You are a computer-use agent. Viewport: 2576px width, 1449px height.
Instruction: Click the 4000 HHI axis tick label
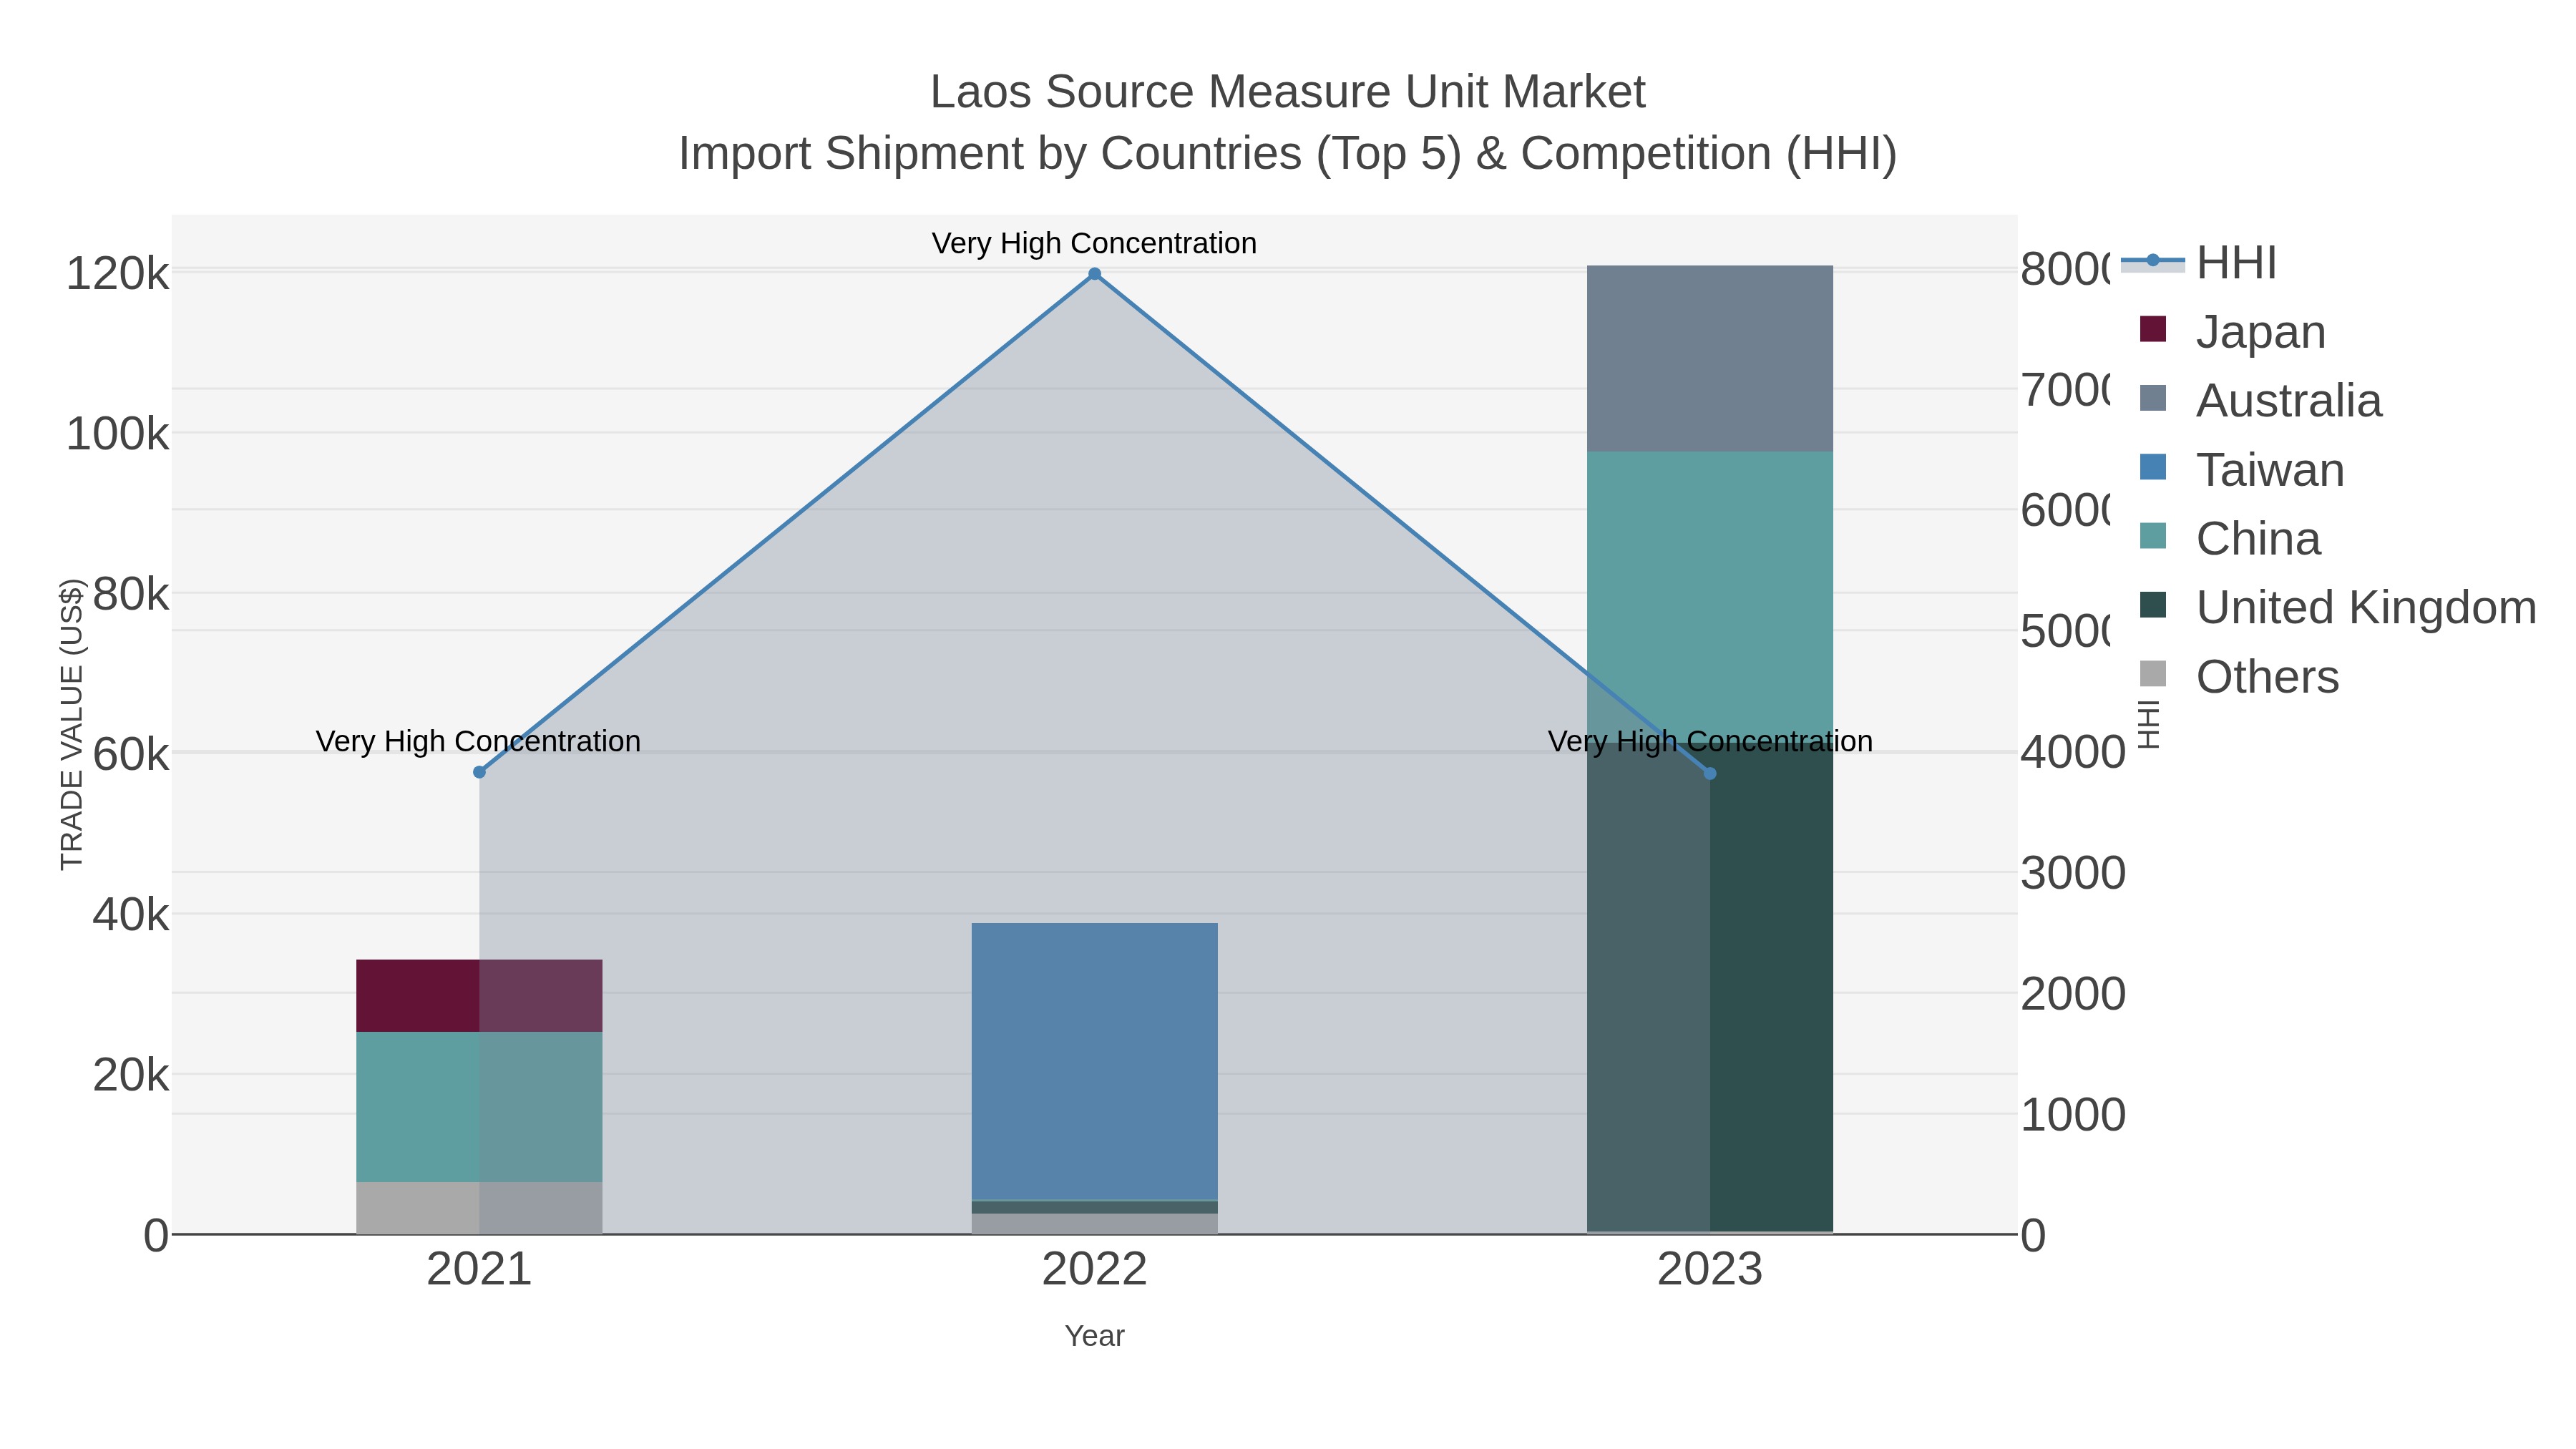(x=2073, y=752)
